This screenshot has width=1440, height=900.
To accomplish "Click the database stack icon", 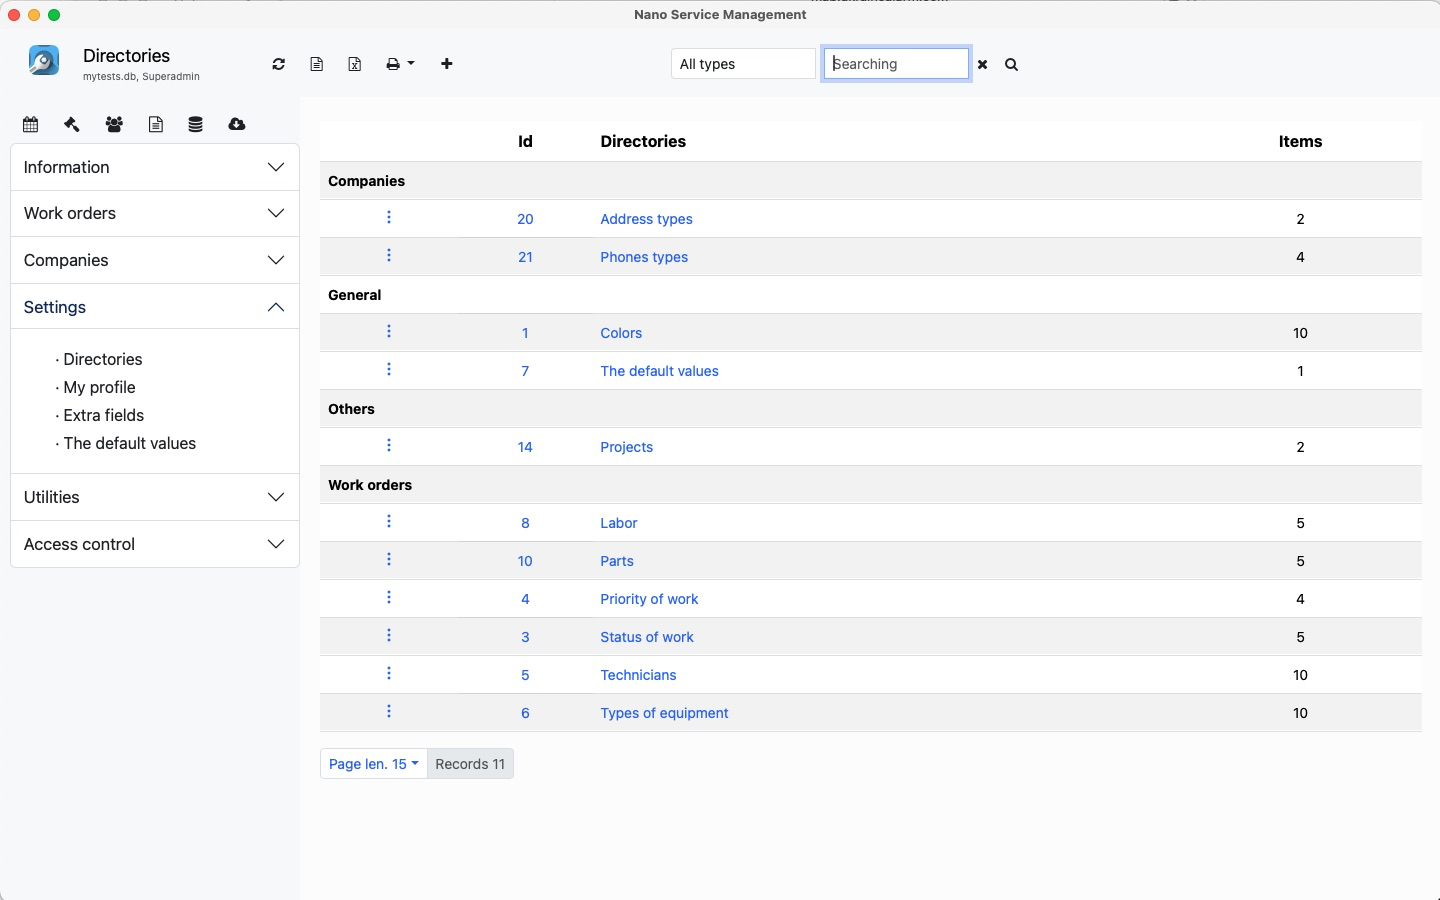I will (196, 124).
